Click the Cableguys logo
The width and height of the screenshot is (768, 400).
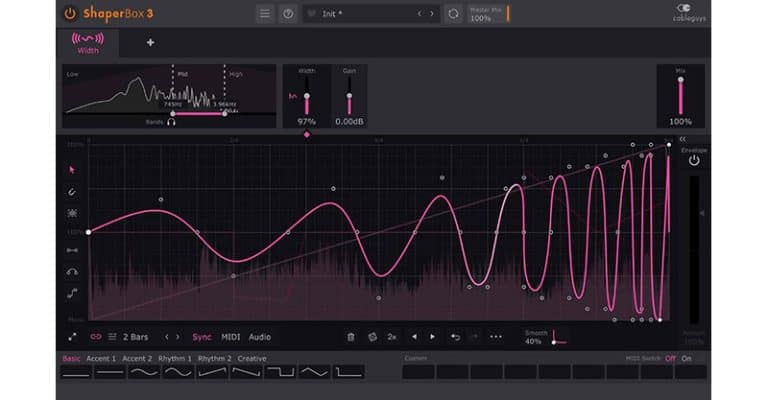point(689,13)
